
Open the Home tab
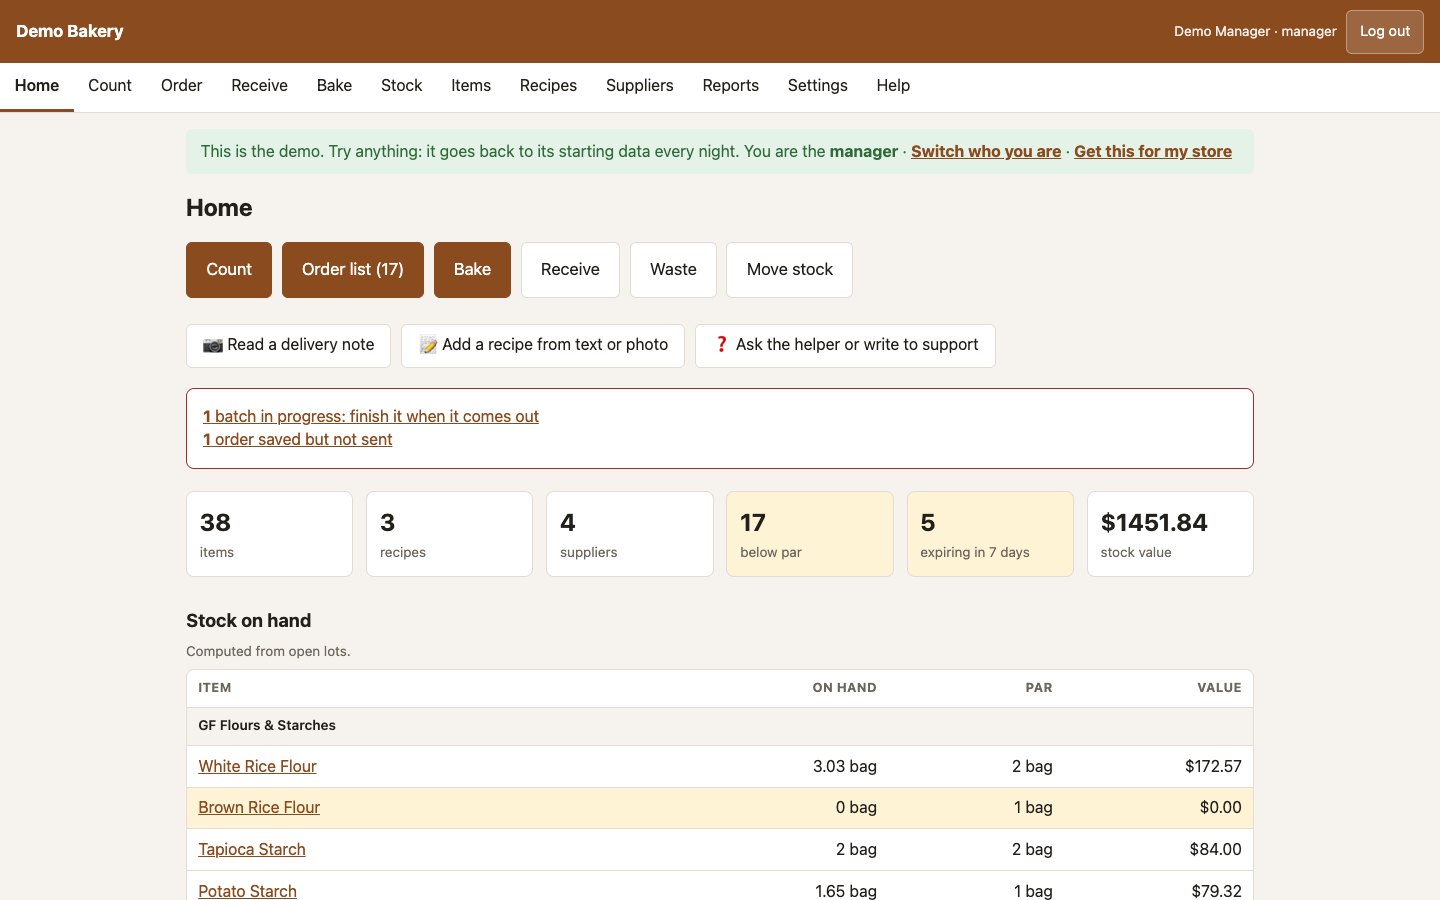37,86
